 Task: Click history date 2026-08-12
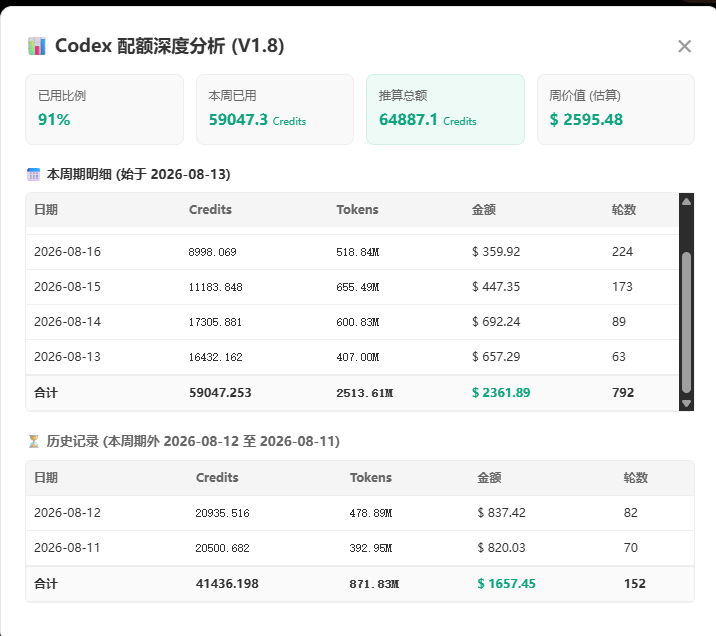(x=68, y=513)
